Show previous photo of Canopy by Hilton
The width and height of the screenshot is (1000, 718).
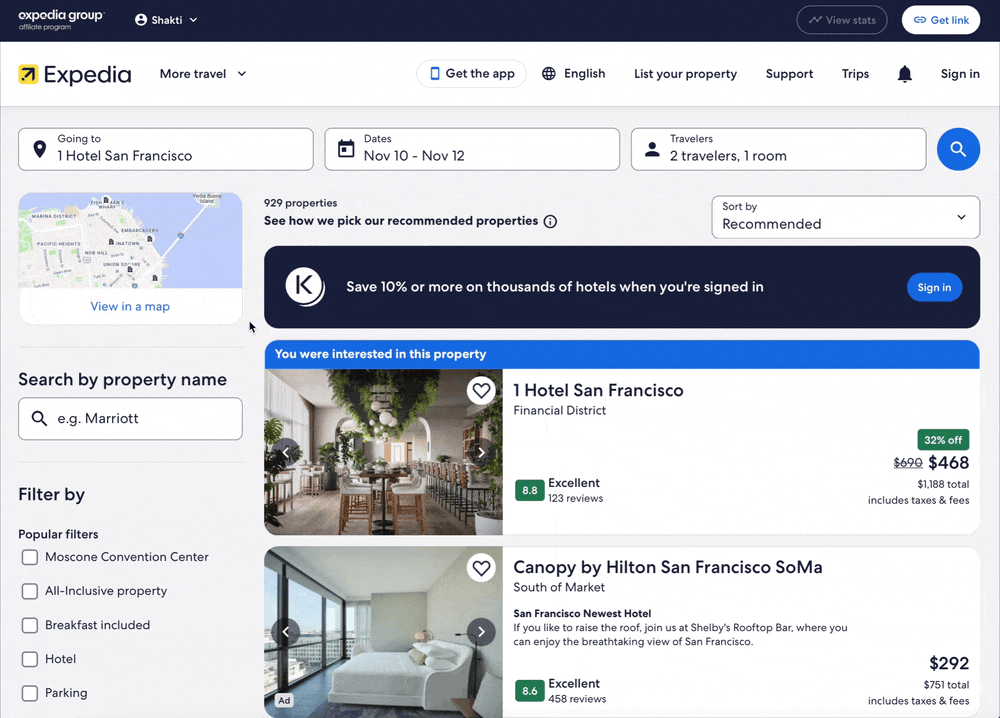coord(286,632)
